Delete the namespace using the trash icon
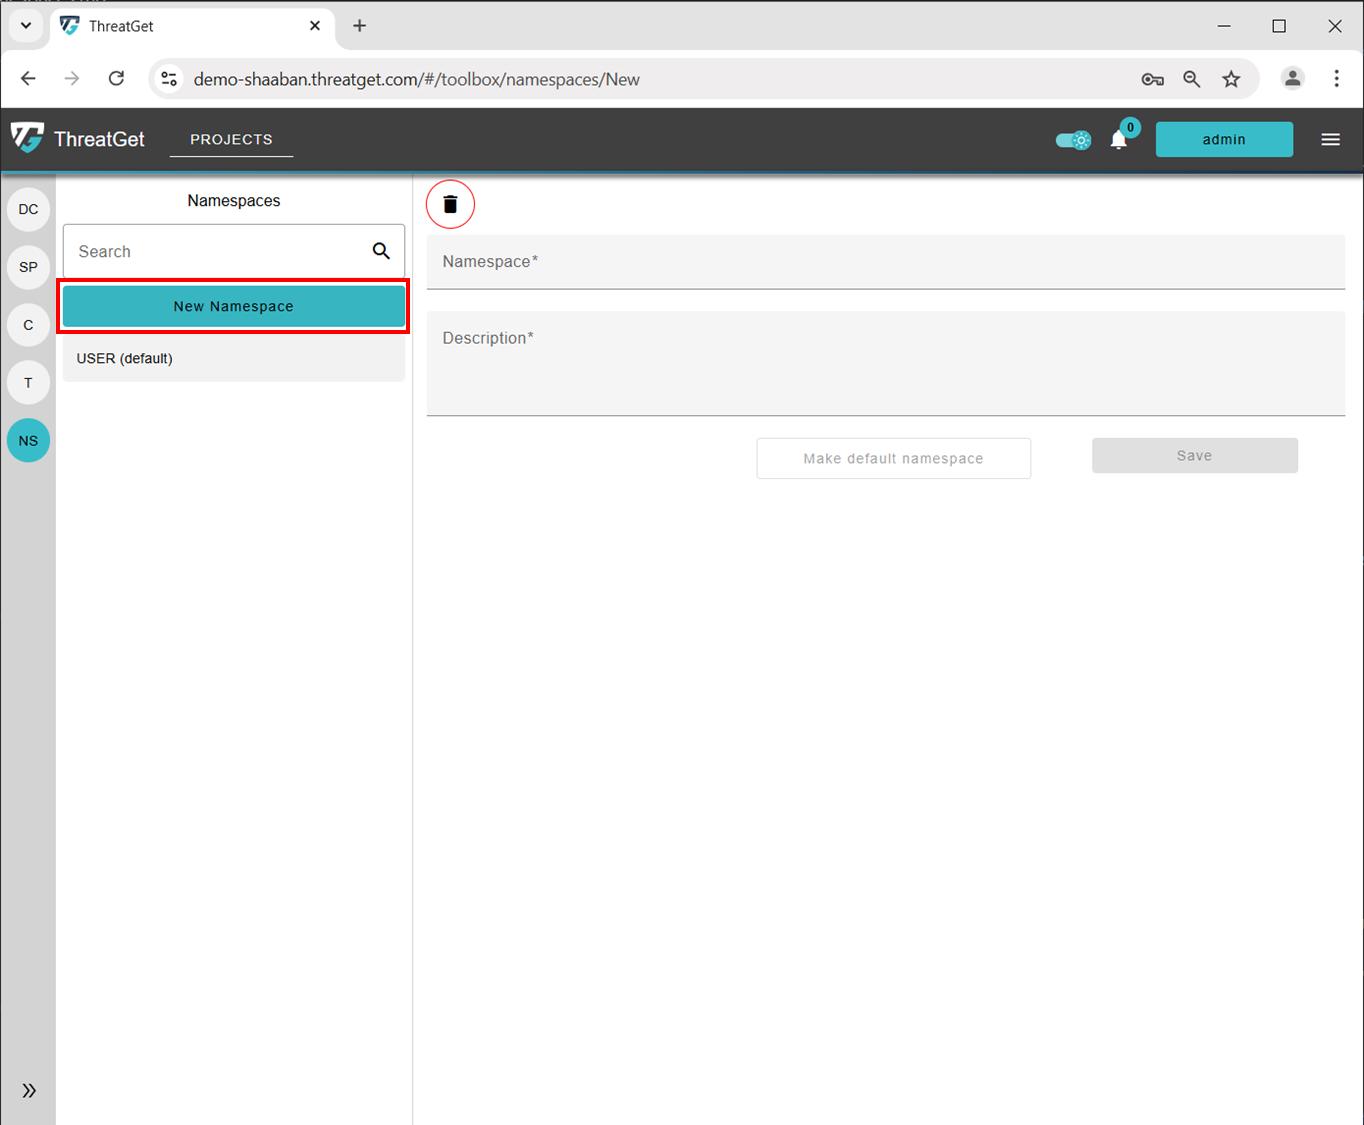 [450, 203]
